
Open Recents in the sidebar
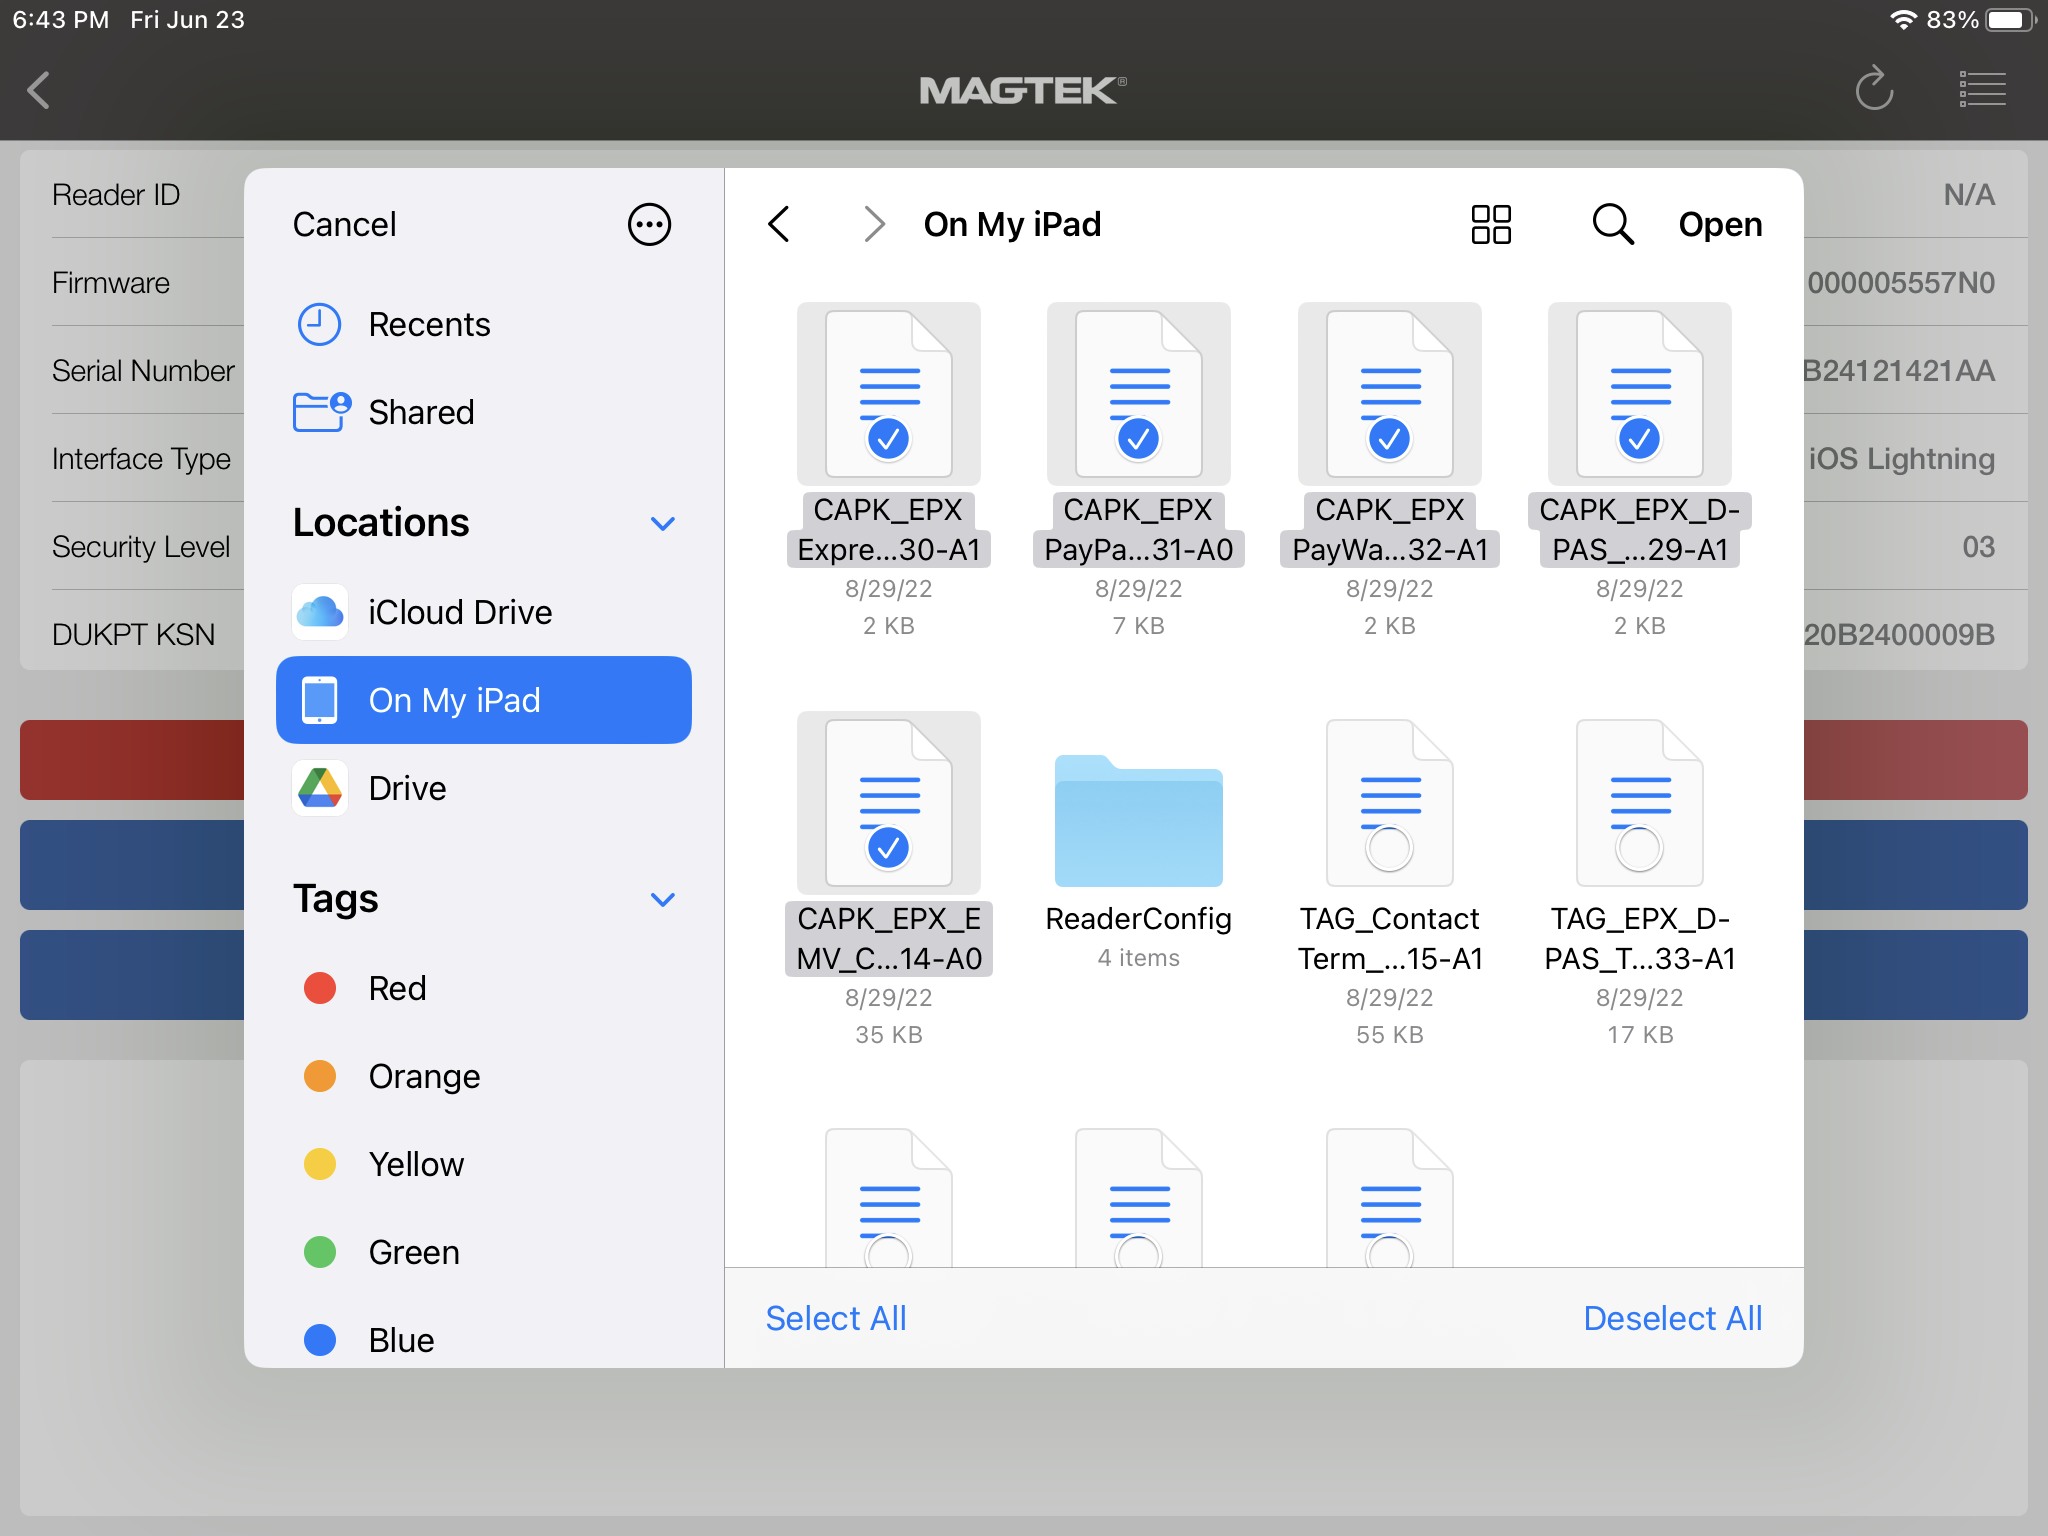[484, 324]
